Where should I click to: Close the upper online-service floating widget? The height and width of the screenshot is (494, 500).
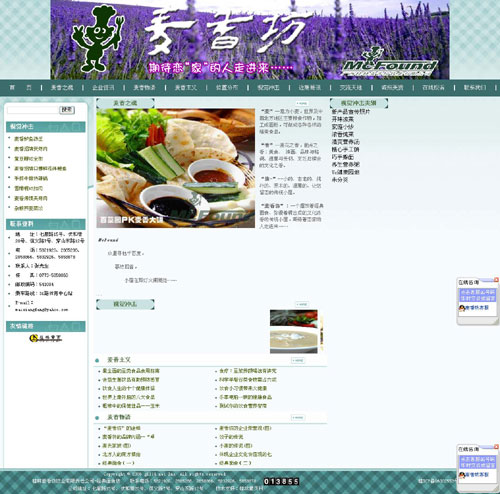tap(496, 280)
